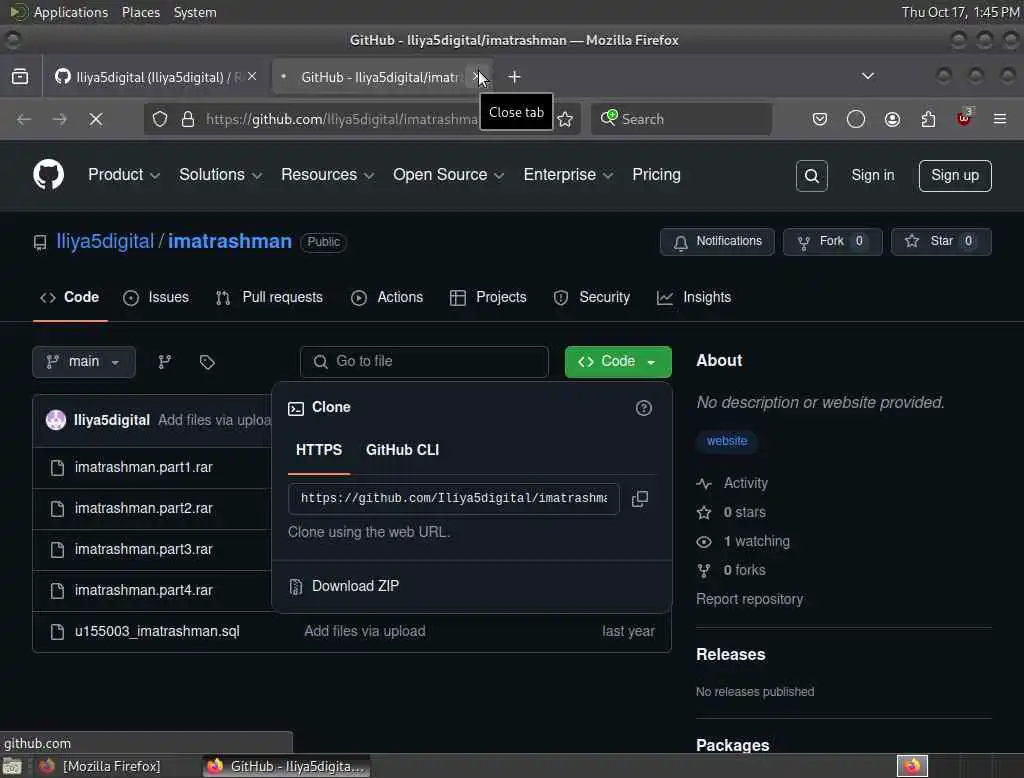Expand the Product menu
Viewport: 1024px width, 778px height.
[123, 175]
